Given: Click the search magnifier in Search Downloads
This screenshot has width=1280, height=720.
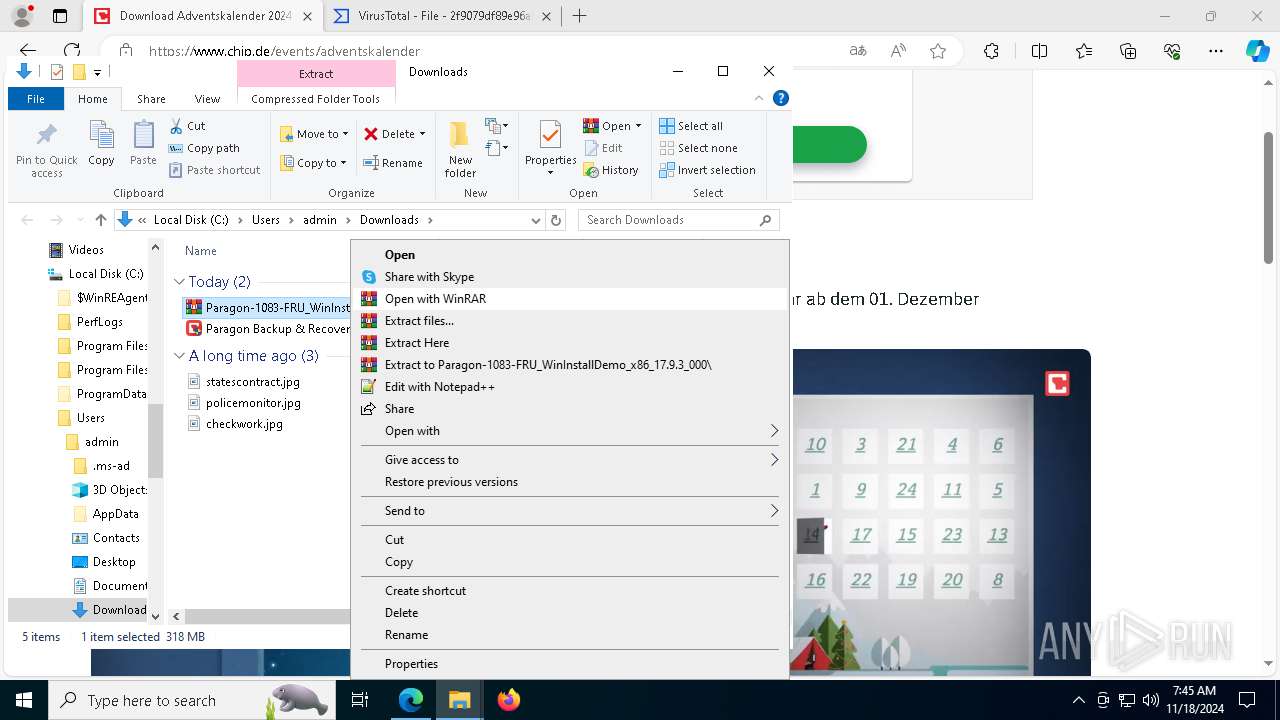Looking at the screenshot, I should [x=766, y=220].
